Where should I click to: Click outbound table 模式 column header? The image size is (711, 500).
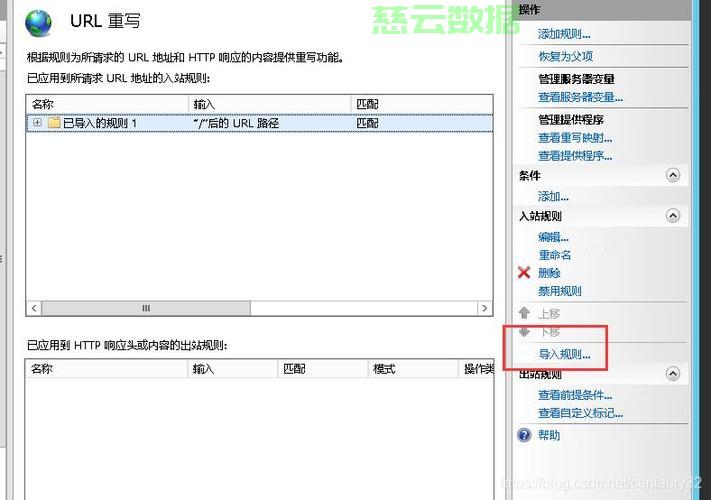(413, 369)
